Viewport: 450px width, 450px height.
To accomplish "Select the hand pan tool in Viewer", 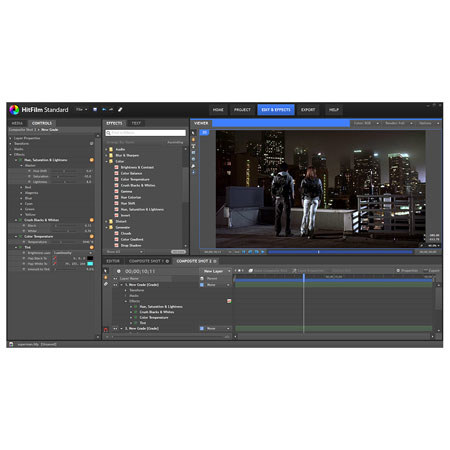I will [193, 139].
